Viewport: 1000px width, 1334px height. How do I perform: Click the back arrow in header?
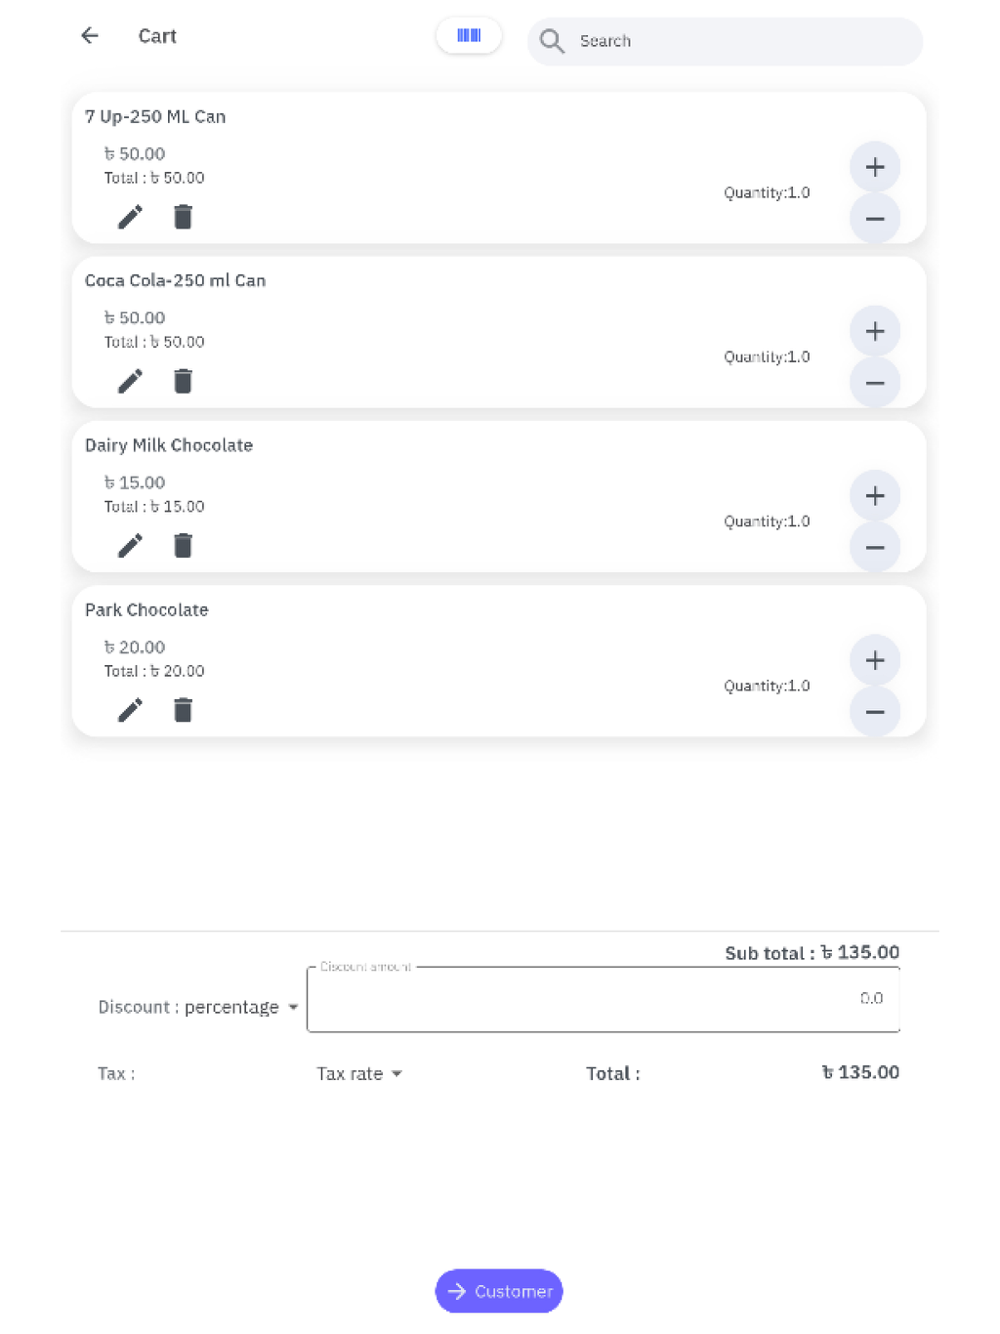pyautogui.click(x=90, y=36)
